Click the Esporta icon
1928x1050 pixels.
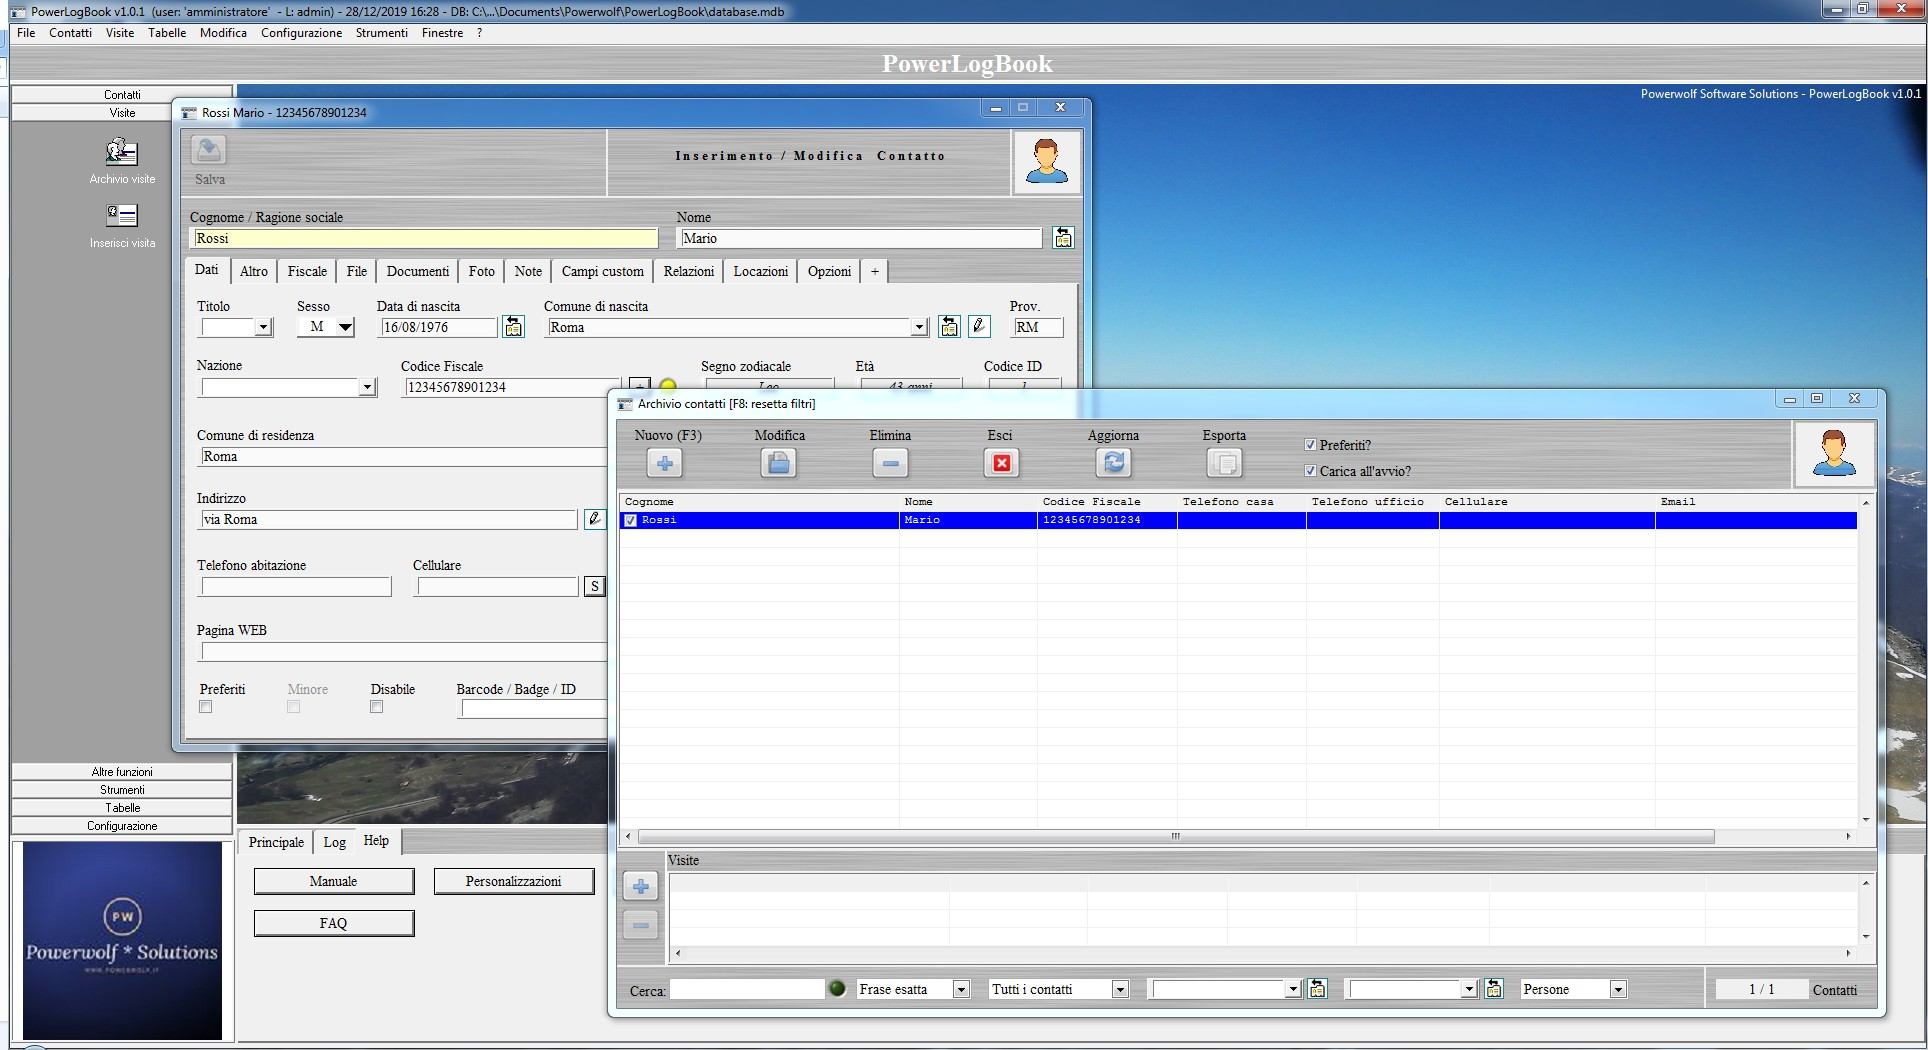[1224, 463]
